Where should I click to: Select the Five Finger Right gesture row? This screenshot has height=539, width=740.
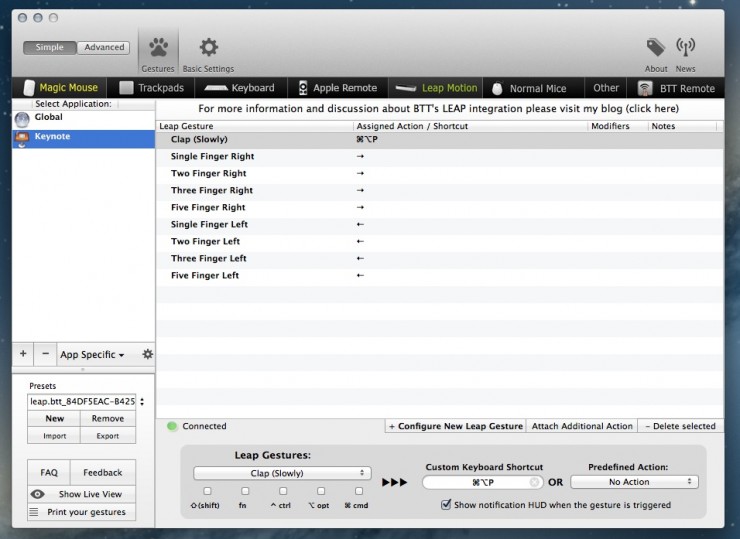tap(439, 207)
